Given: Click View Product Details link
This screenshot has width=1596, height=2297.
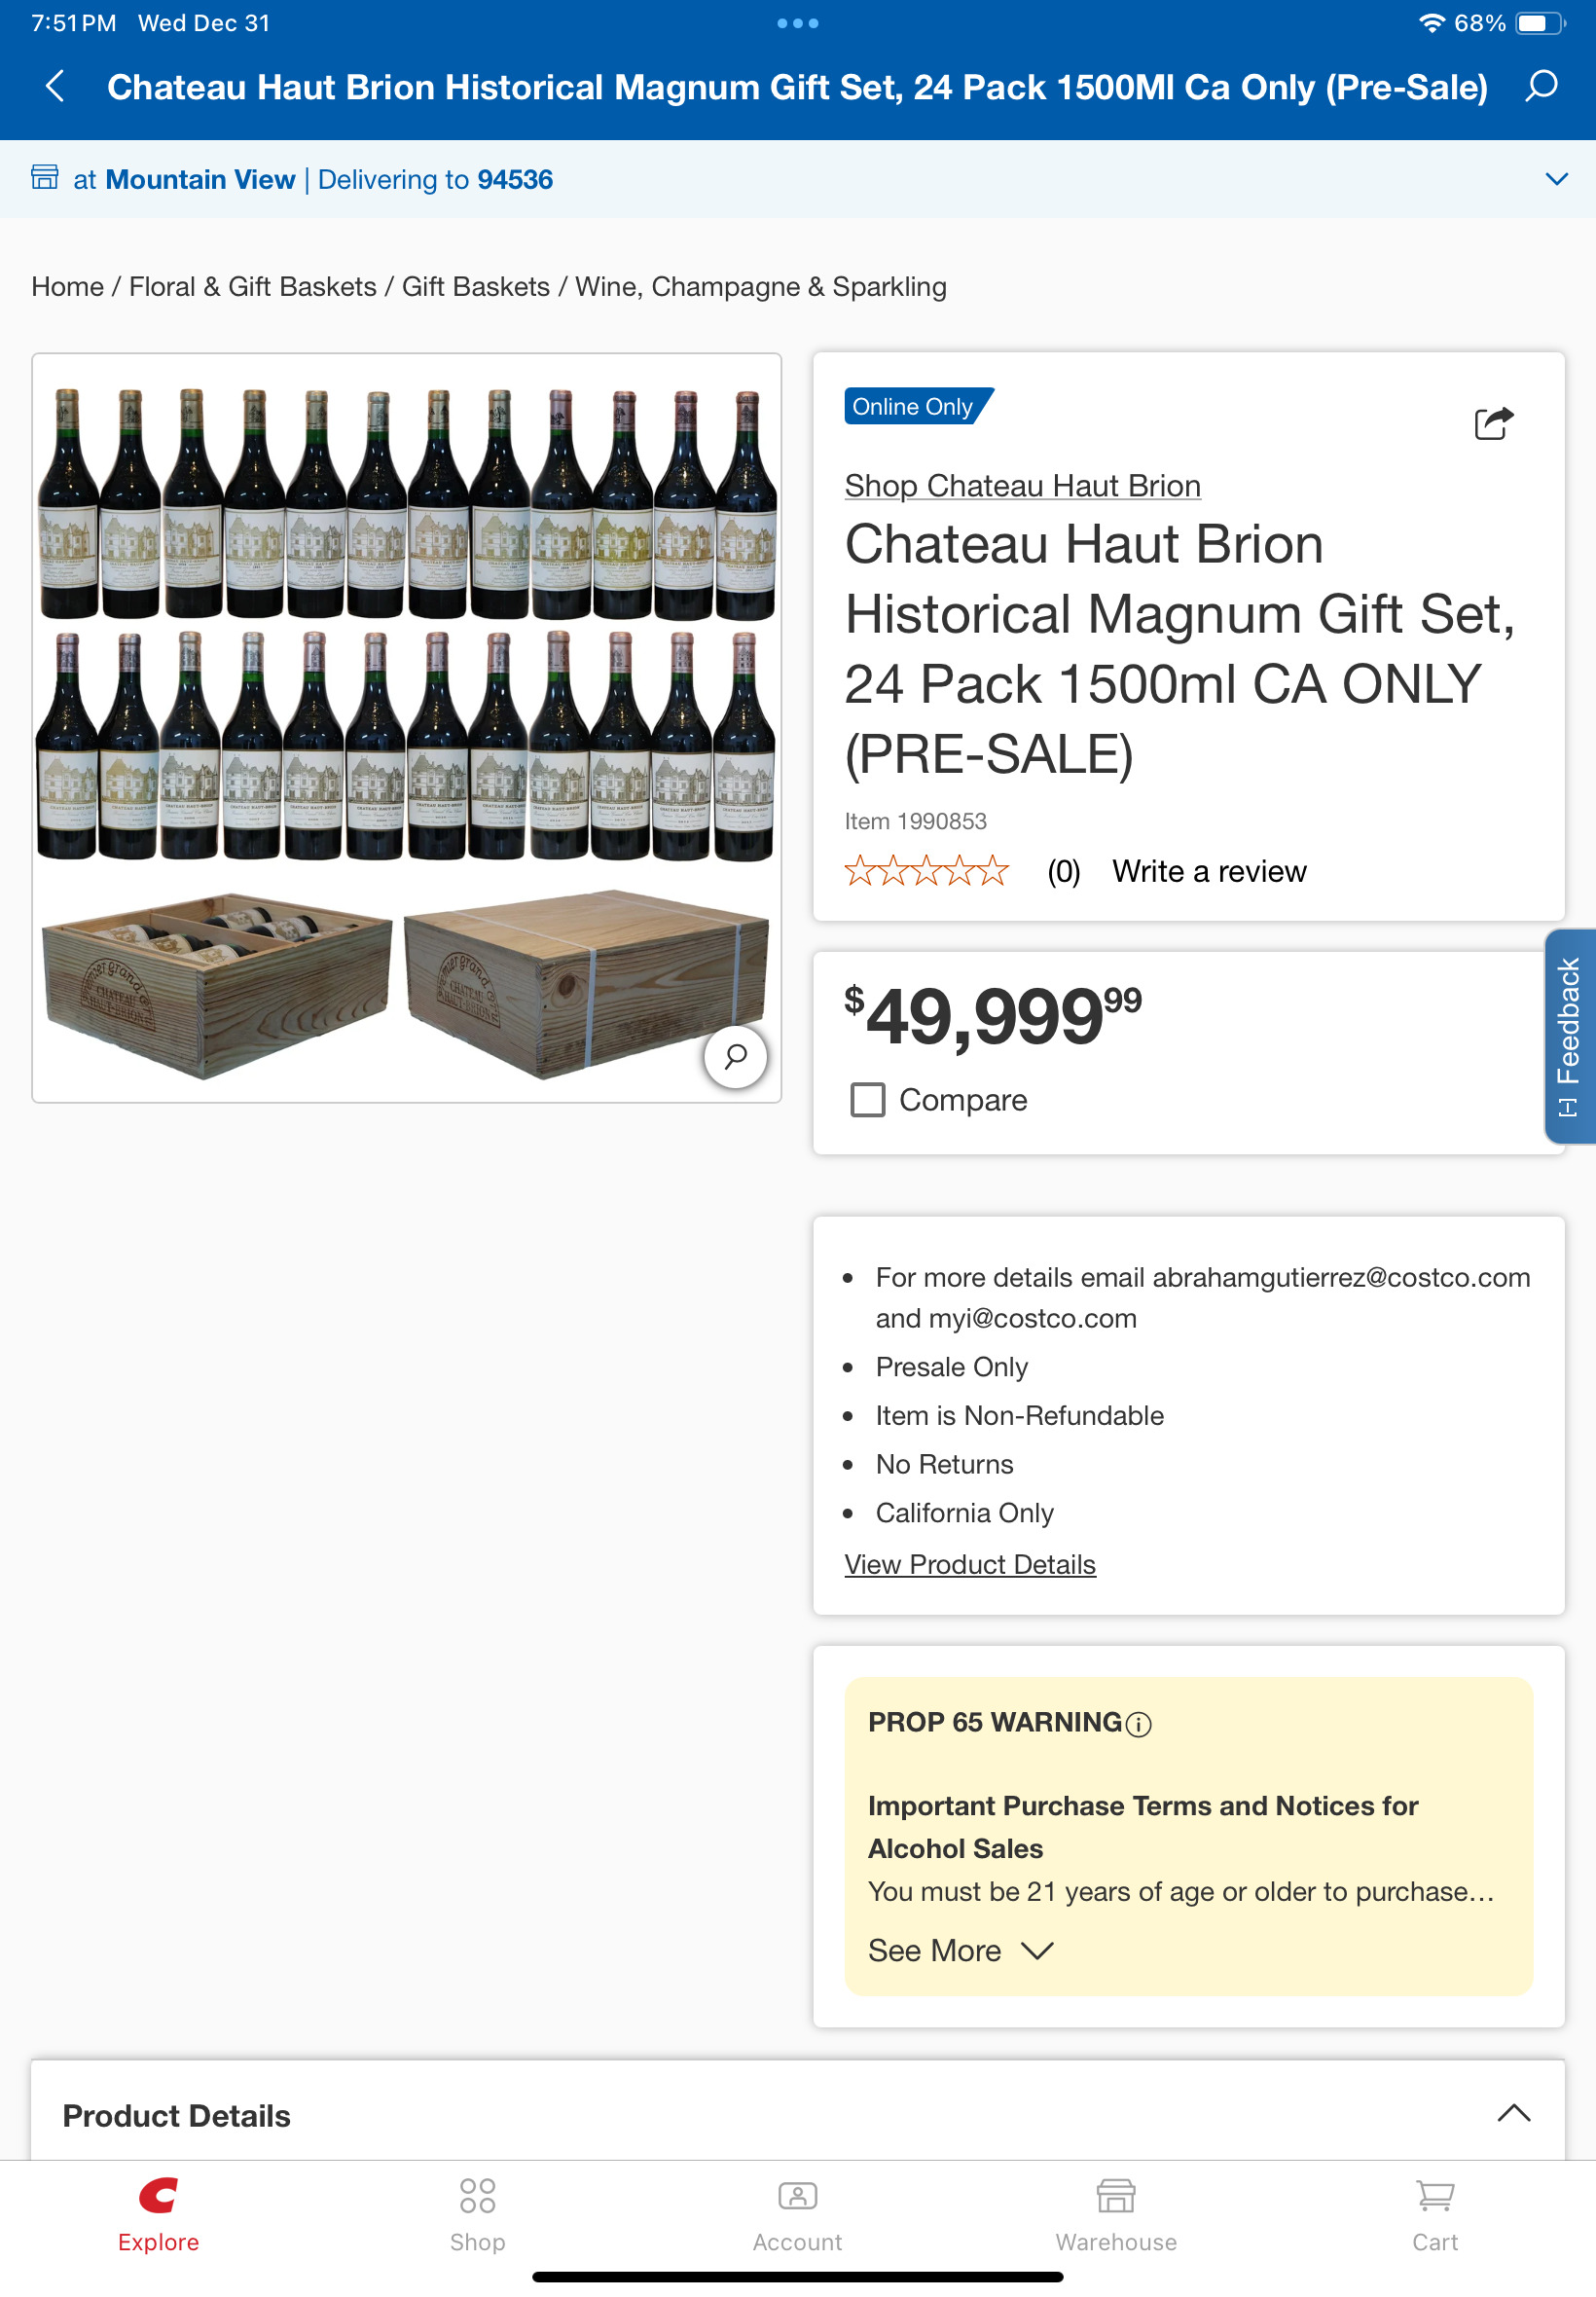Looking at the screenshot, I should [x=969, y=1564].
